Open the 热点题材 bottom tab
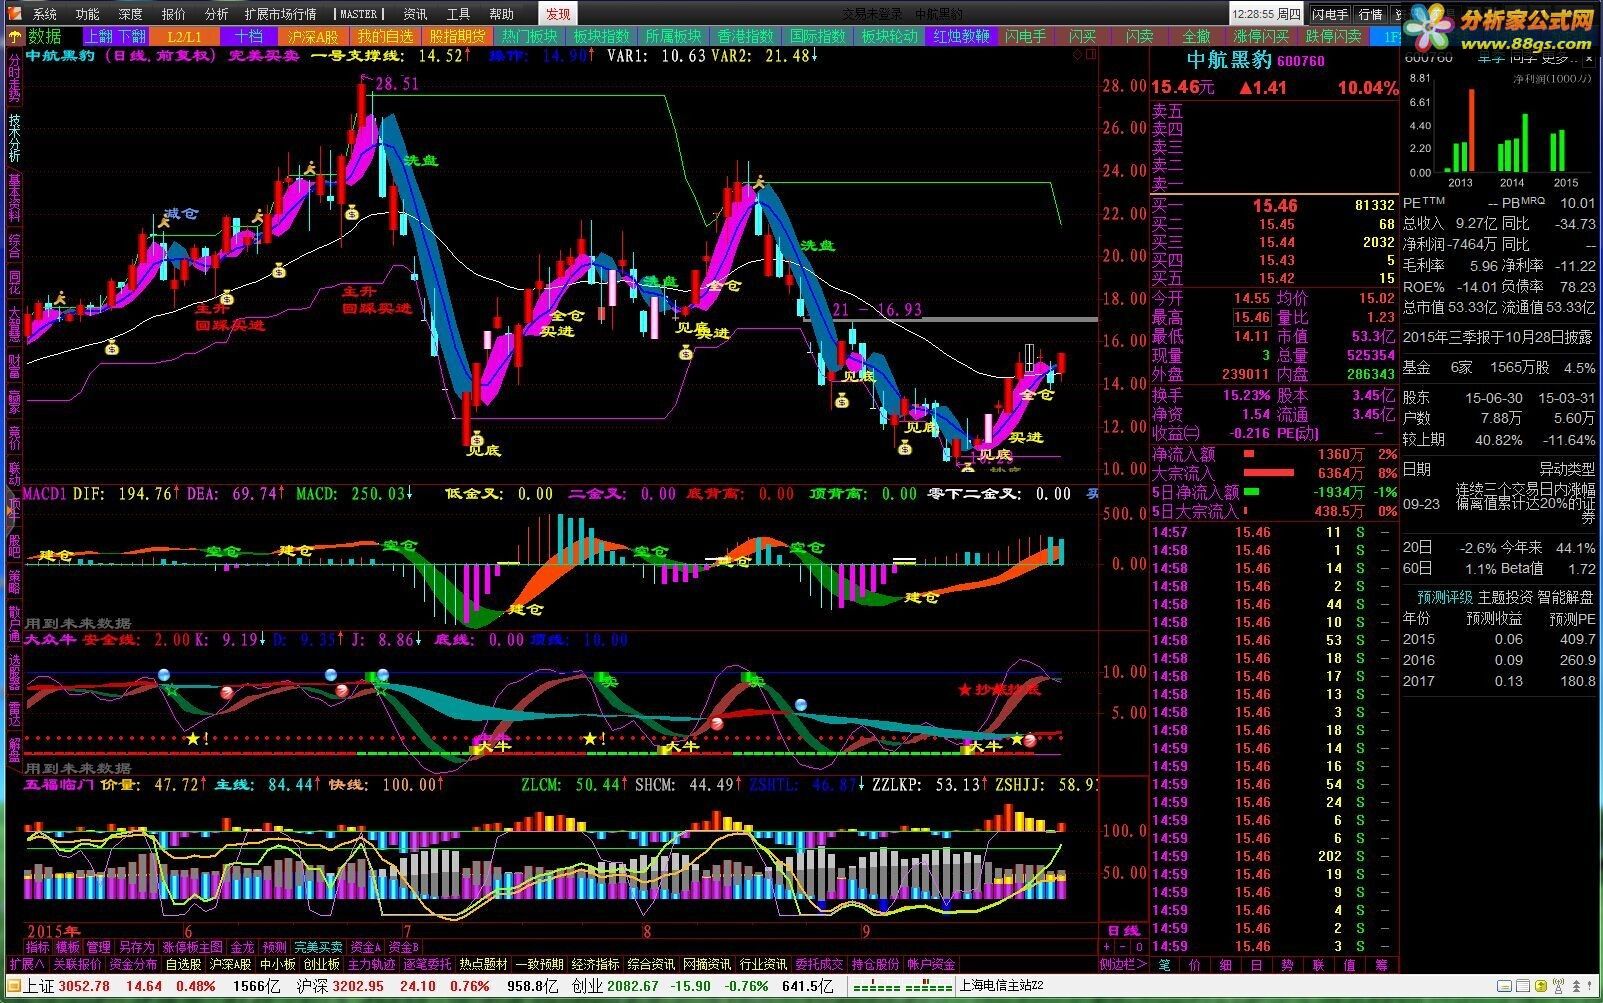The image size is (1603, 1003). coord(483,965)
